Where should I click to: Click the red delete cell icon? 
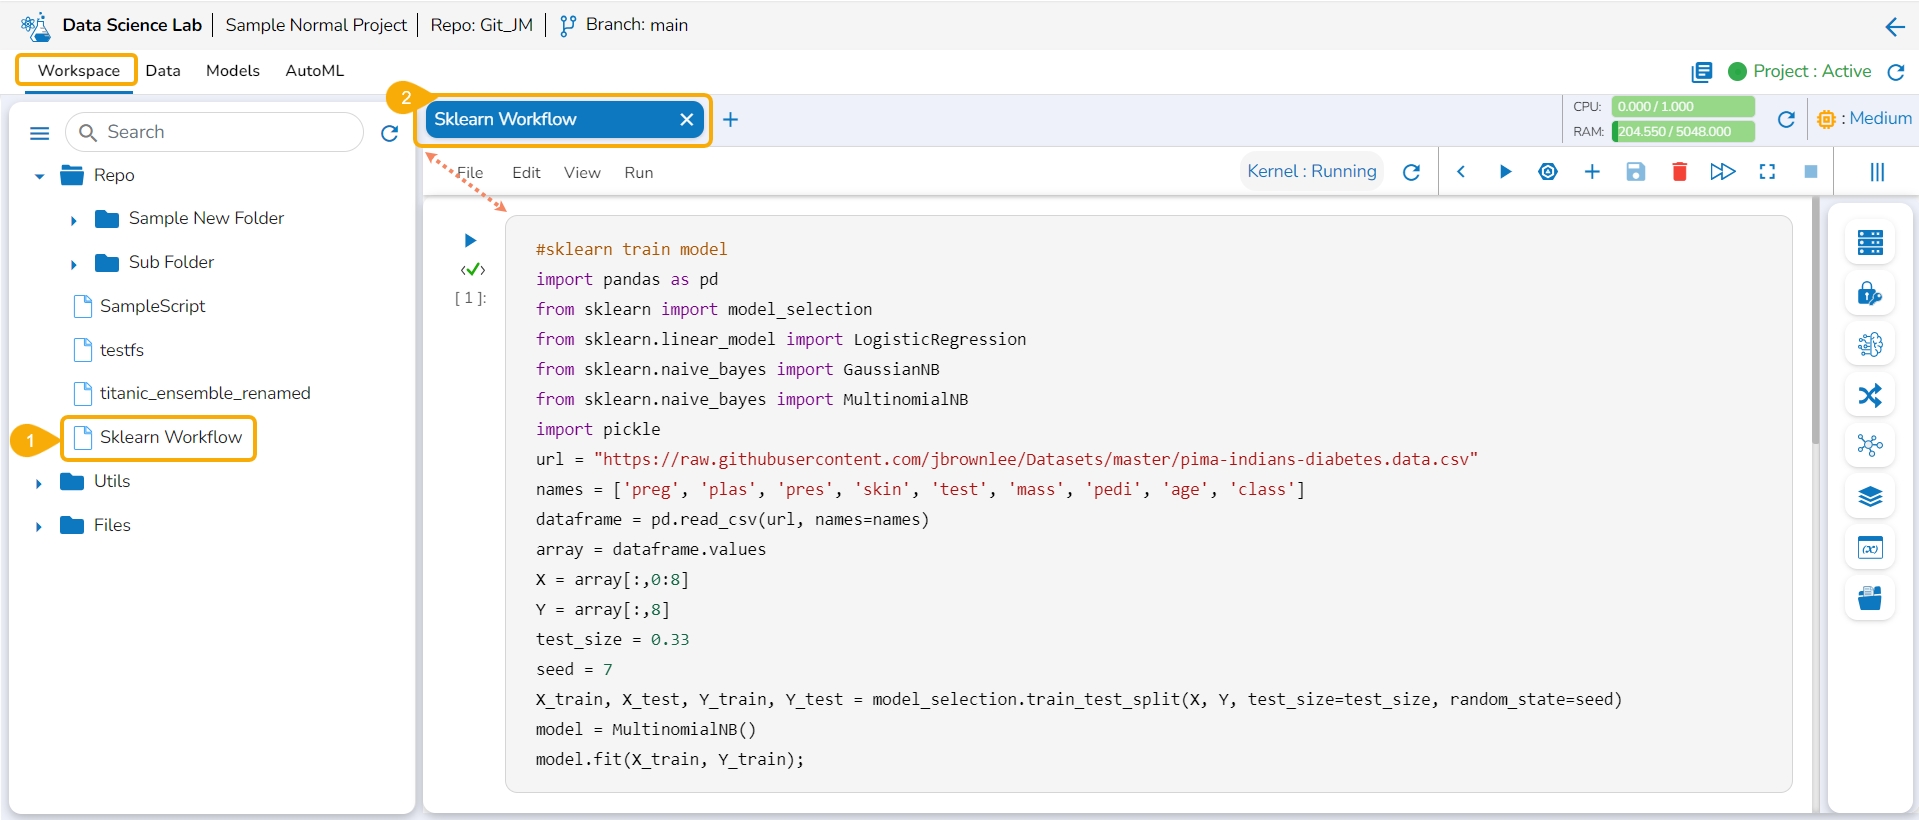(x=1679, y=172)
